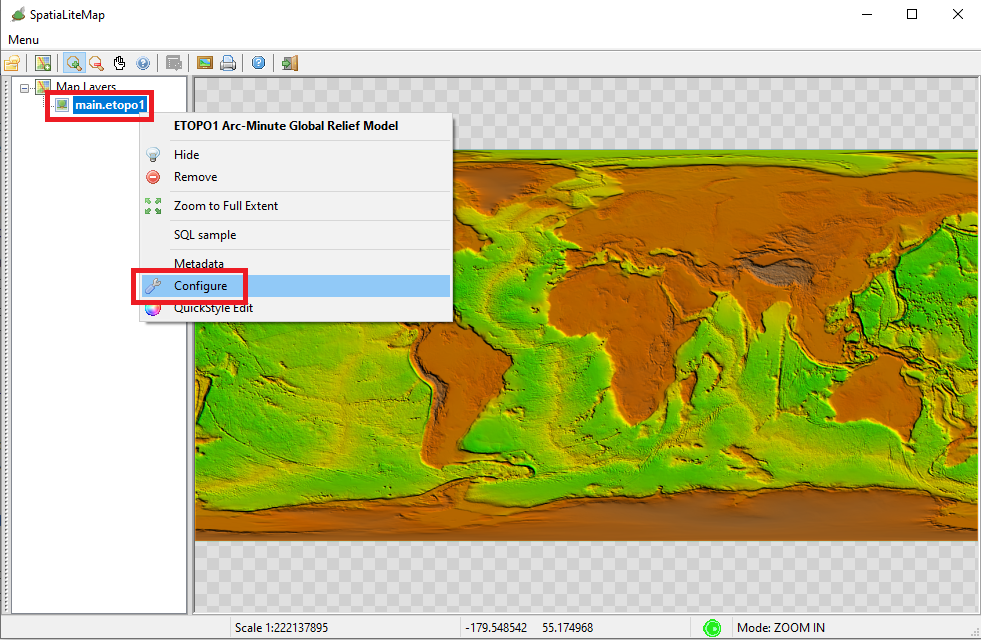Viewport: 981px width, 640px height.
Task: Close the SpatiaLiteMap window
Action: click(x=958, y=14)
